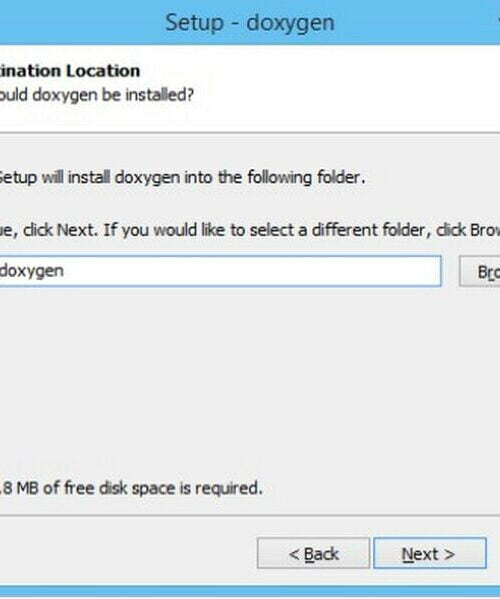Focus the destination folder path field
The image size is (500, 599).
(220, 271)
